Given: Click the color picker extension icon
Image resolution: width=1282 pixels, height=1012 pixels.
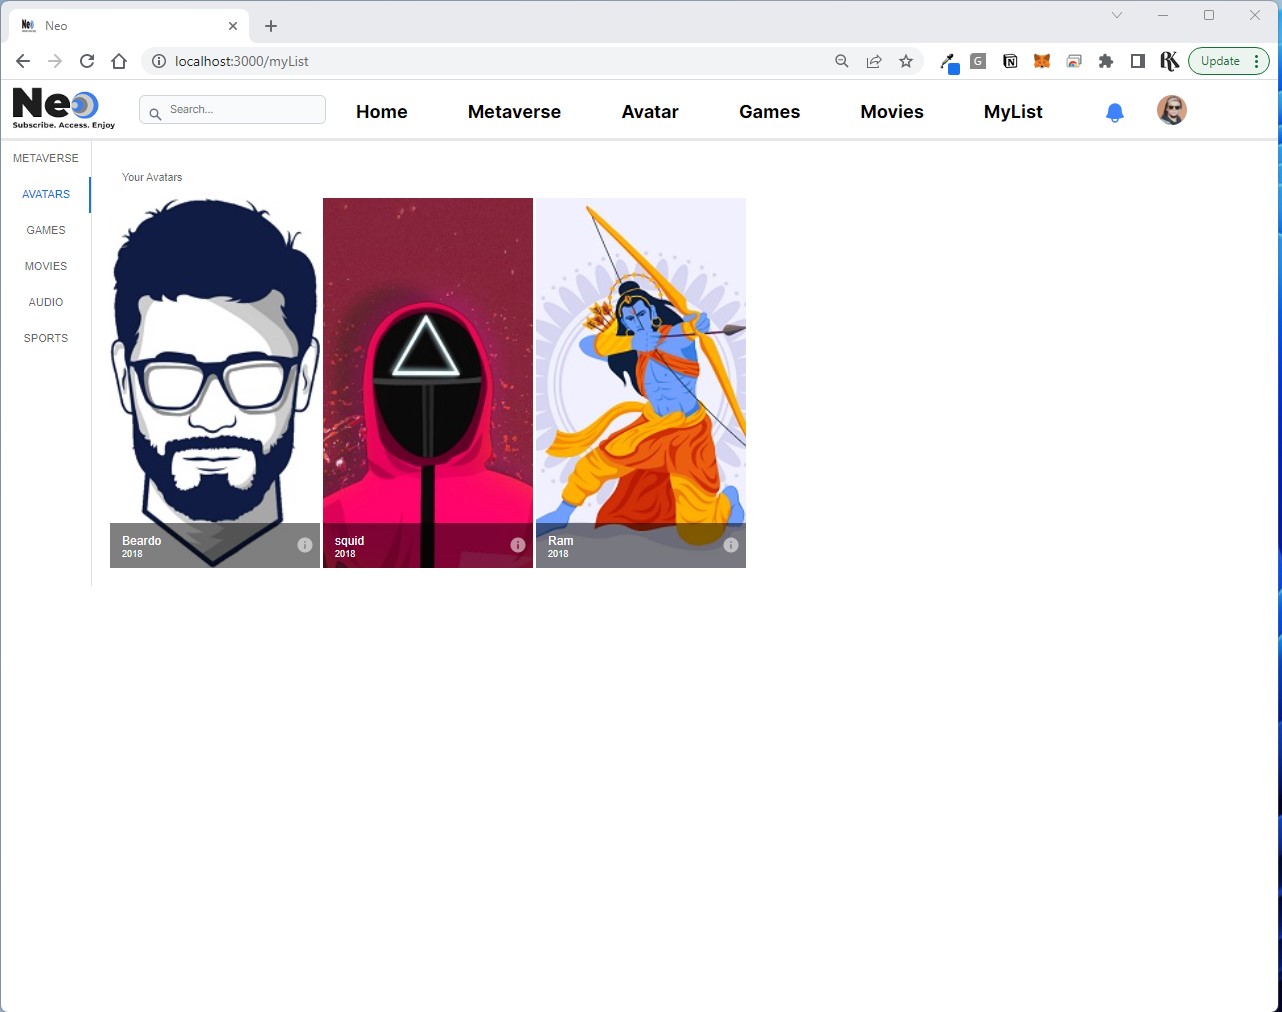Looking at the screenshot, I should click(x=948, y=62).
